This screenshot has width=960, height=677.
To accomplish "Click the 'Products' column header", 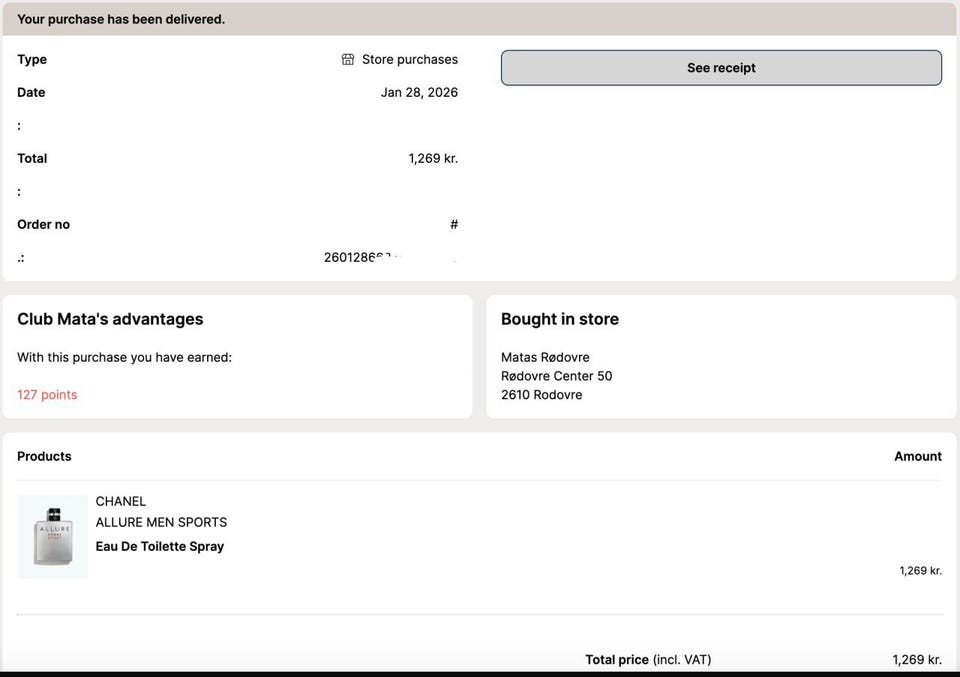I will pyautogui.click(x=44, y=456).
